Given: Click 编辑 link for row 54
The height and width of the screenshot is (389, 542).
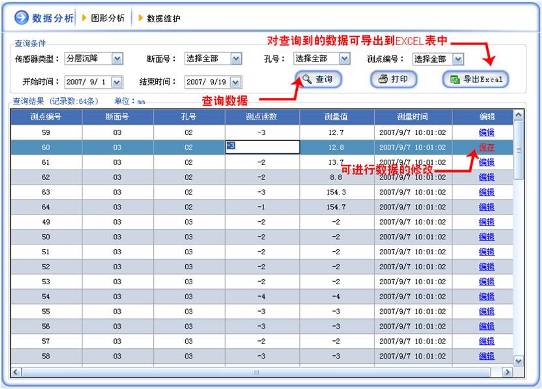Looking at the screenshot, I should point(486,296).
